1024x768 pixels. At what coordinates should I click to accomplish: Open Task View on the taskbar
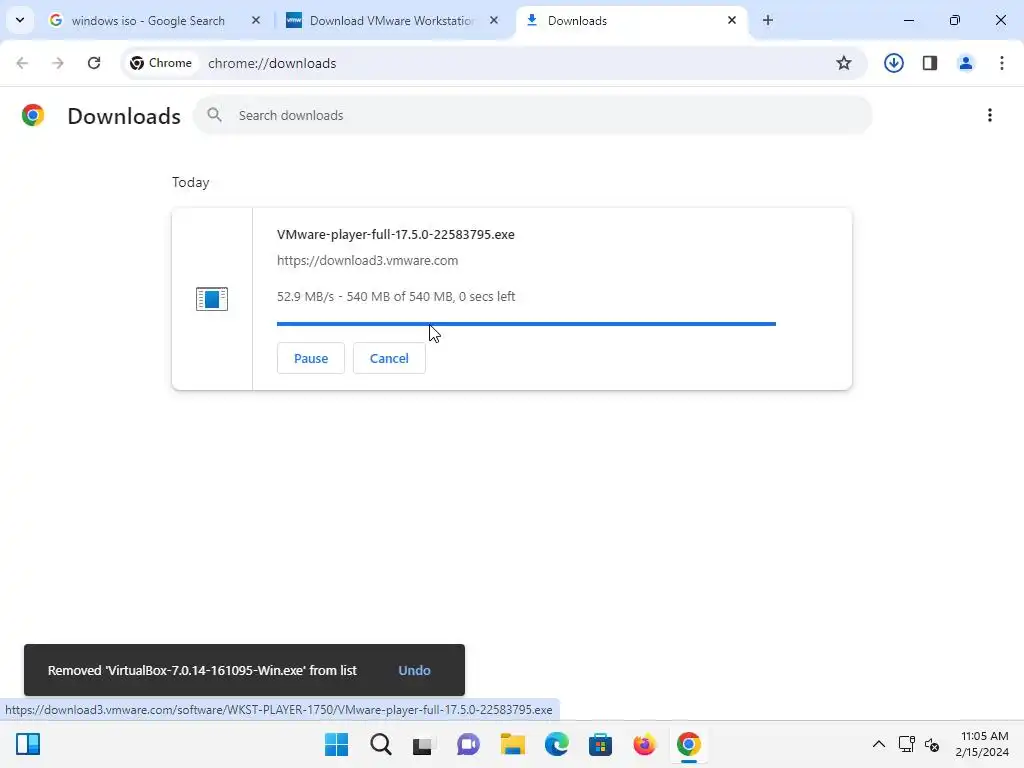(424, 744)
